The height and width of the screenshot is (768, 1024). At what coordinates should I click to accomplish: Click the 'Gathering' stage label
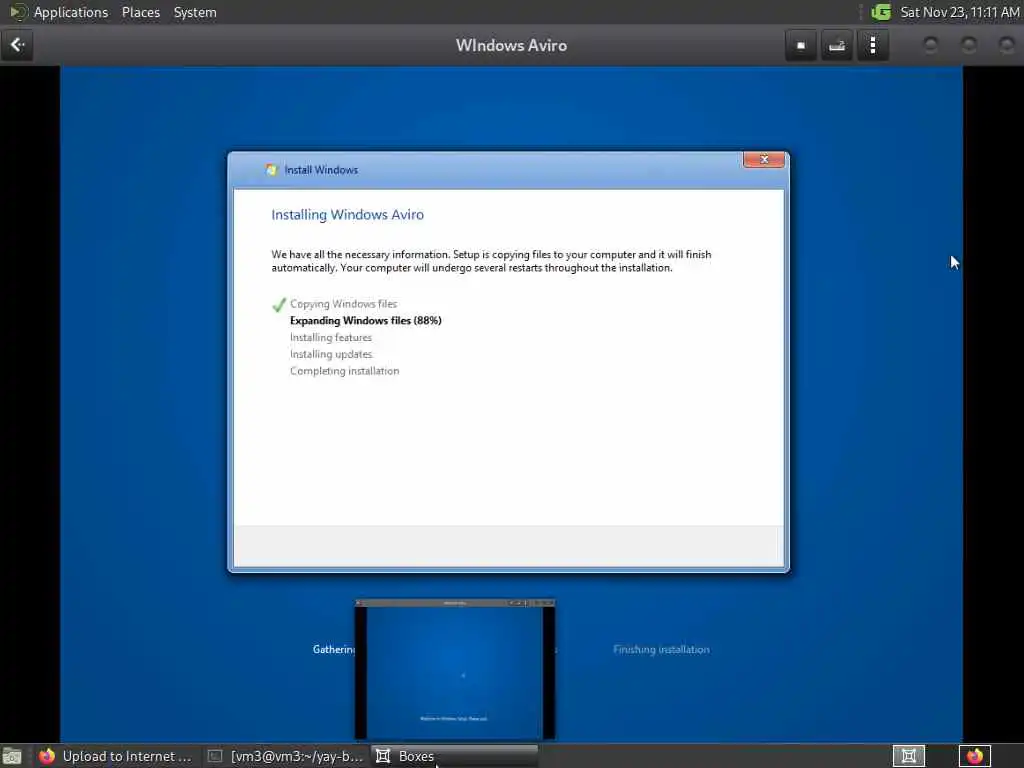tap(334, 649)
